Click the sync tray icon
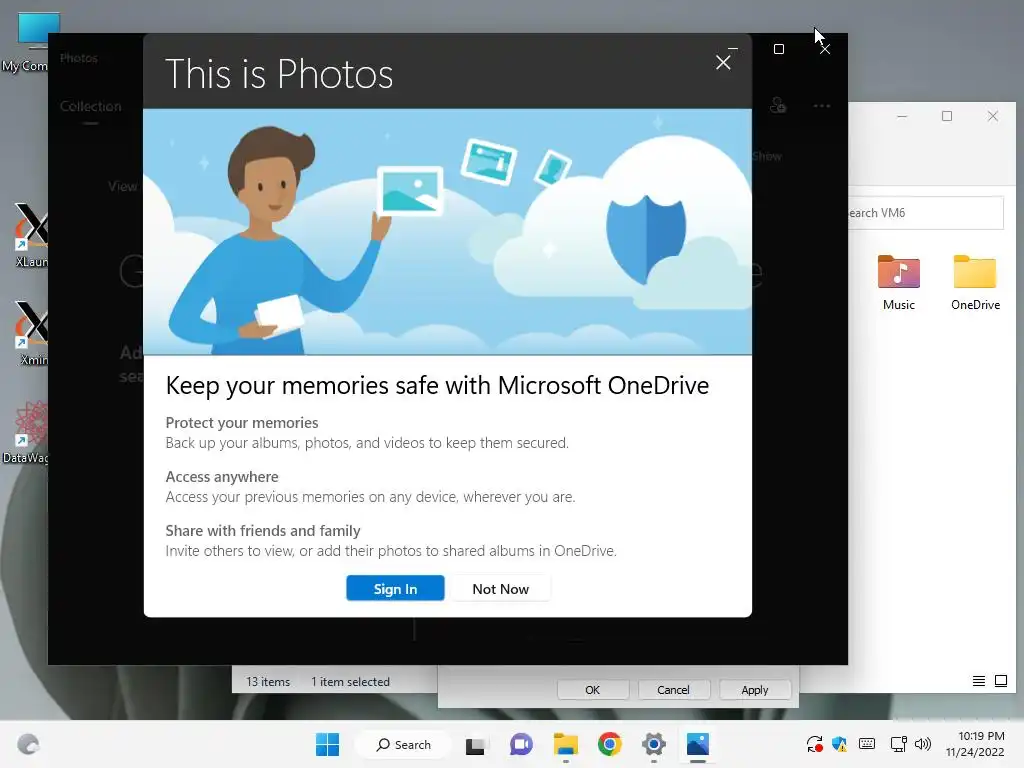The height and width of the screenshot is (768, 1024). point(814,744)
